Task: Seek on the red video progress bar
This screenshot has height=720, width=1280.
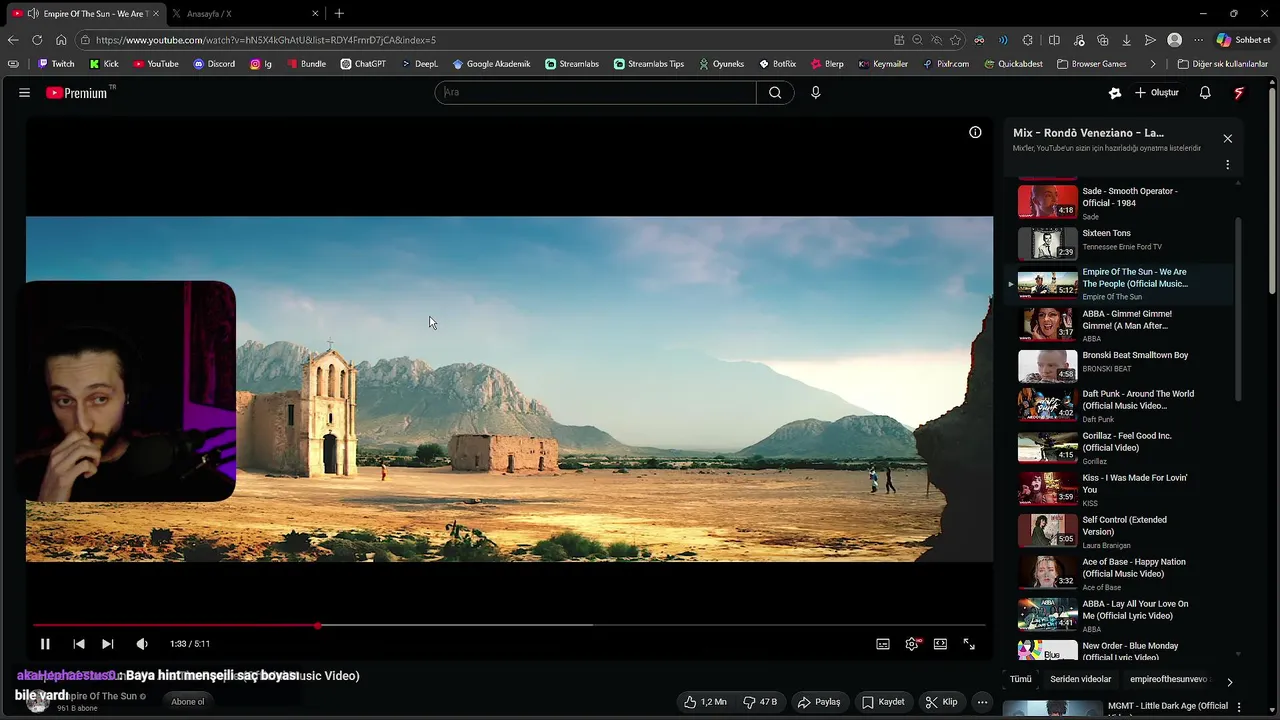Action: 509,626
